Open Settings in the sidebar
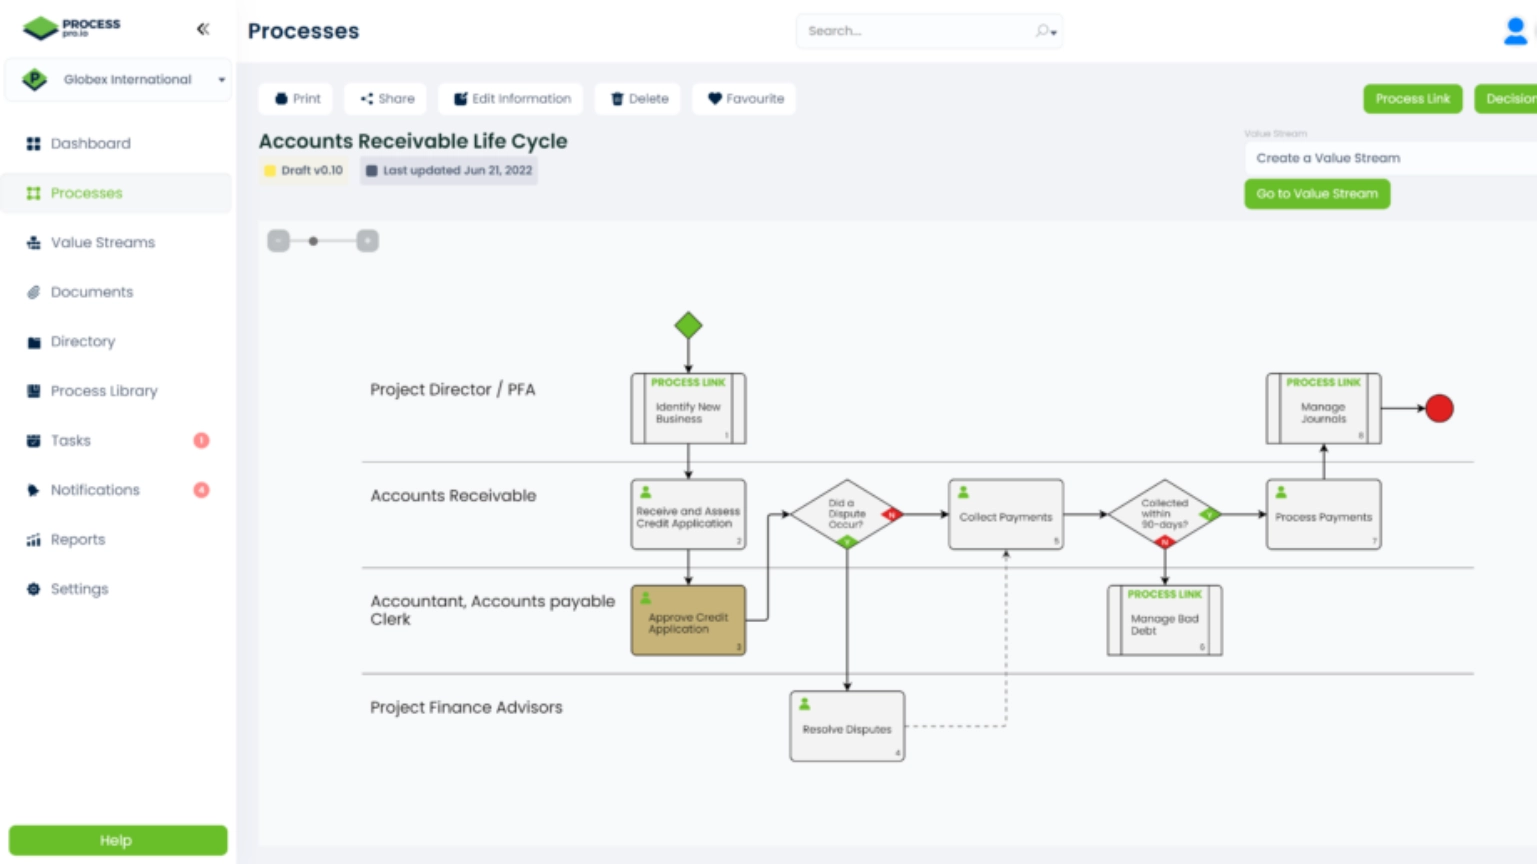1537x864 pixels. pyautogui.click(x=116, y=589)
